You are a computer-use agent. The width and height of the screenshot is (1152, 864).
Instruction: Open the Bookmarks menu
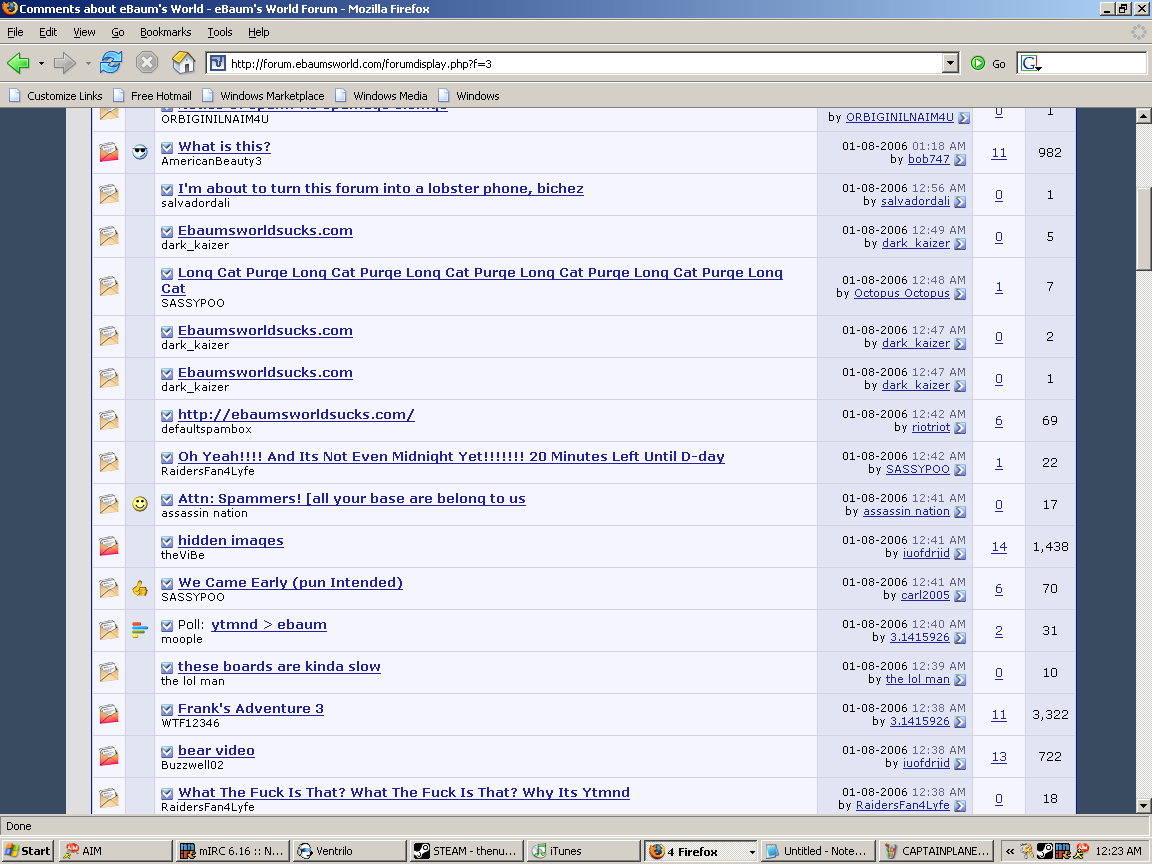pyautogui.click(x=165, y=32)
